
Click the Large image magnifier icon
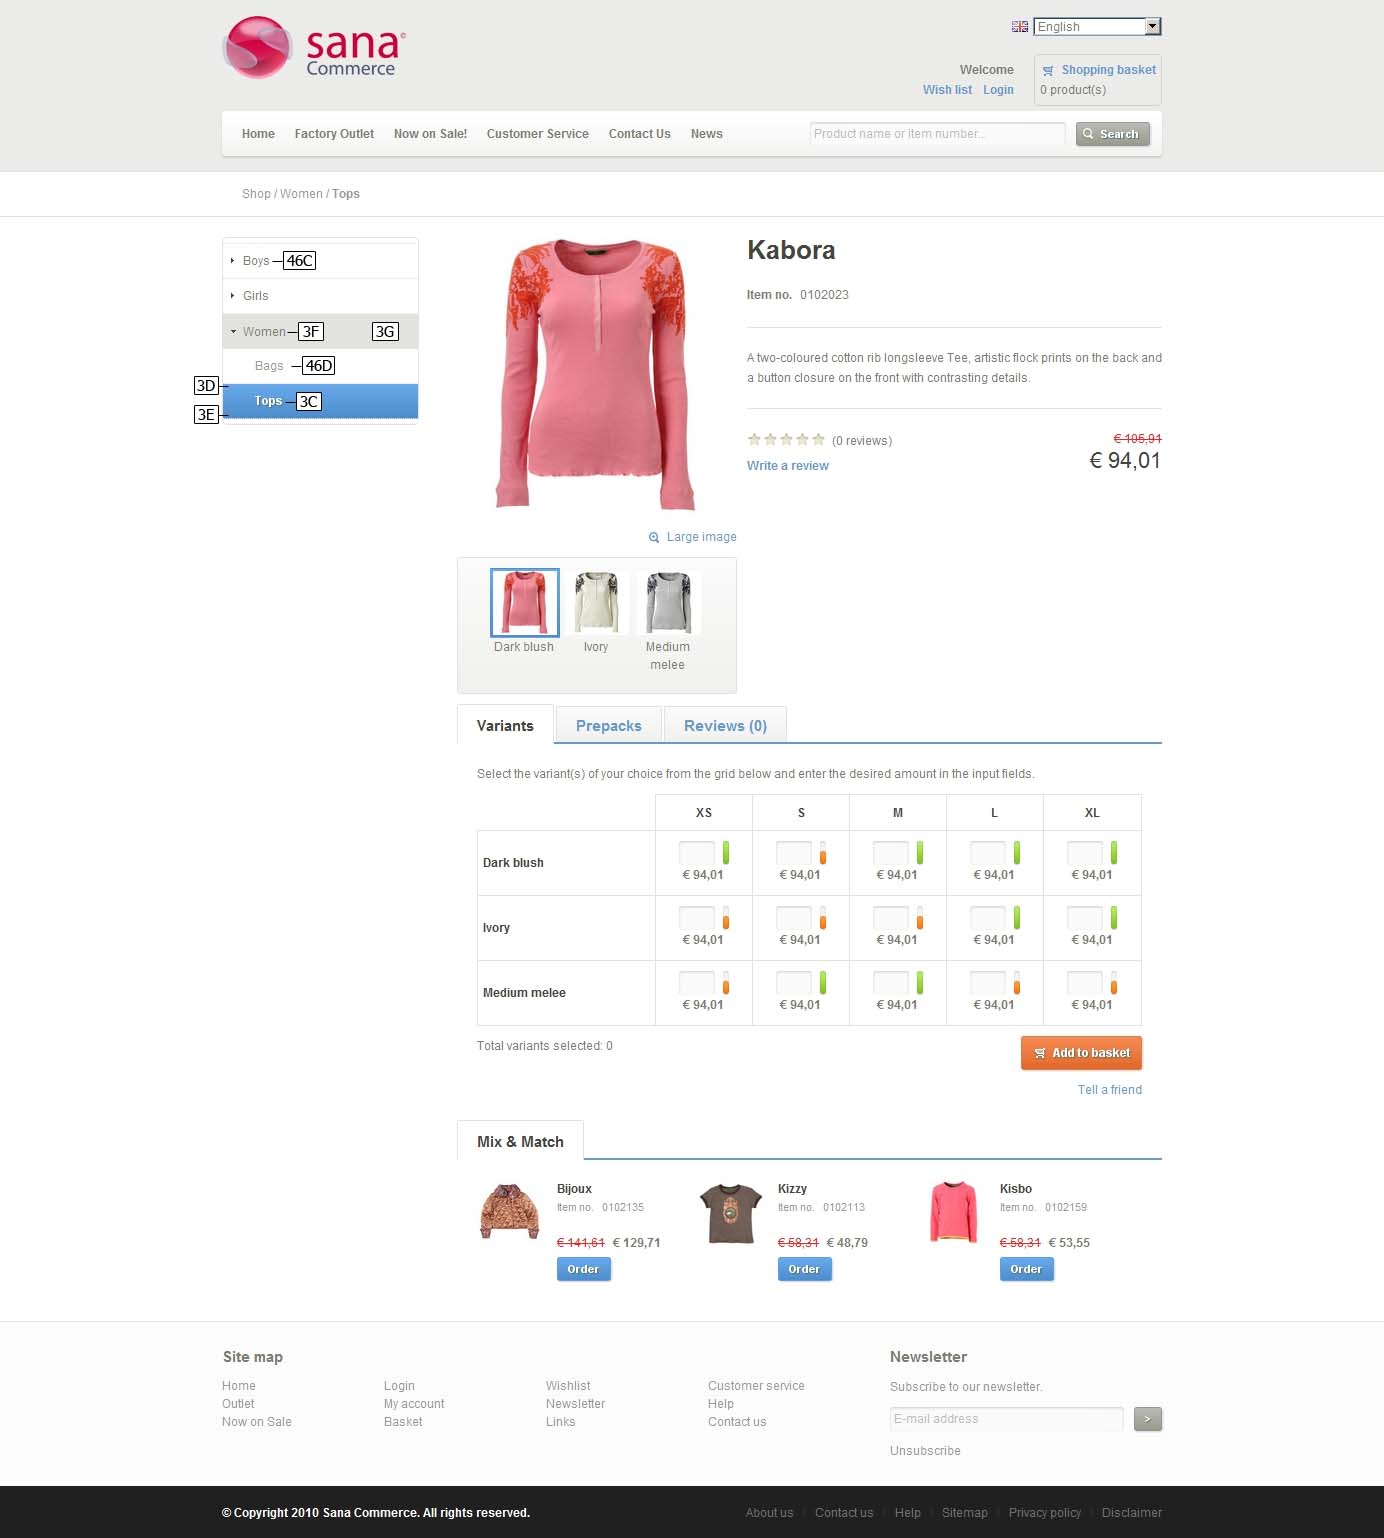654,538
